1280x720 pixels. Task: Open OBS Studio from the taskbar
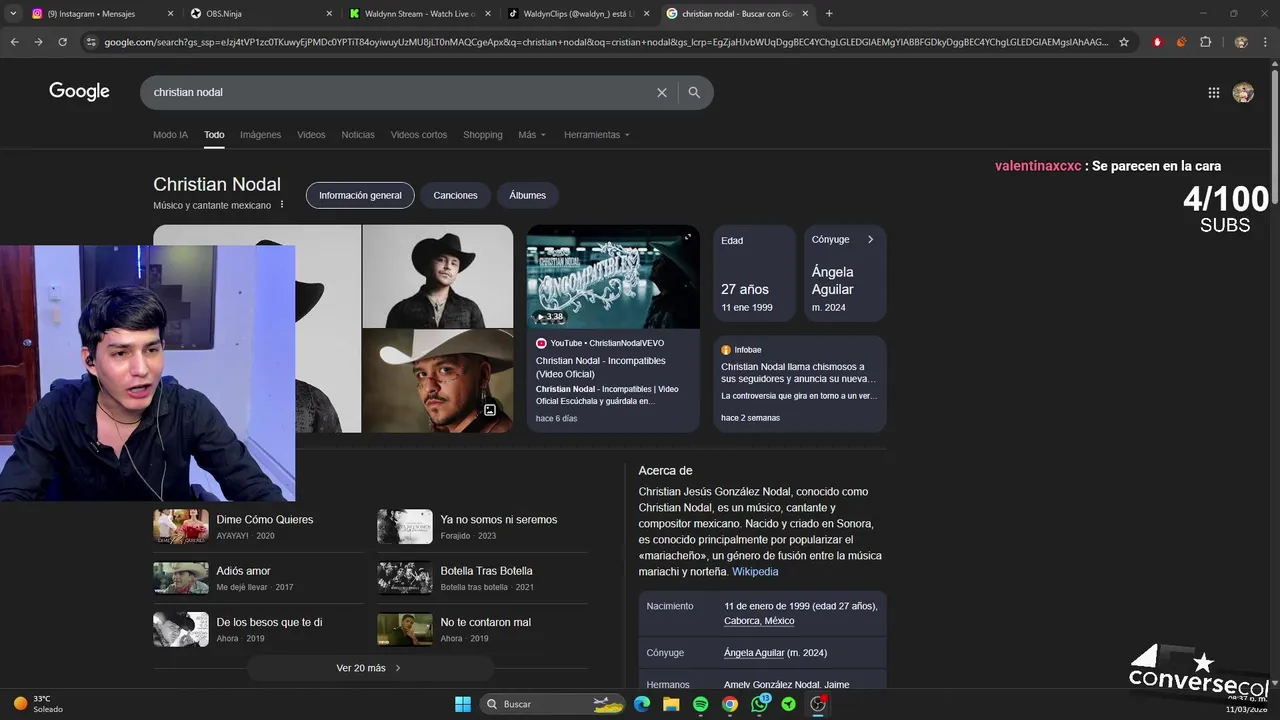[x=819, y=704]
